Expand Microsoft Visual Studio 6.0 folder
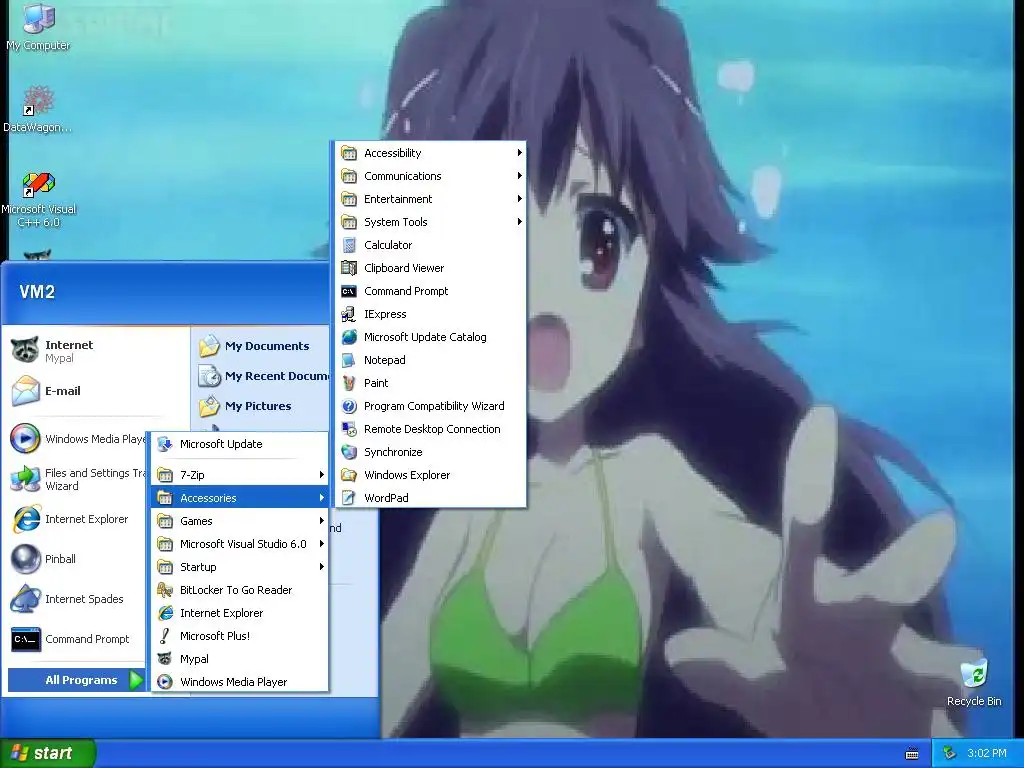1024x768 pixels. 239,544
